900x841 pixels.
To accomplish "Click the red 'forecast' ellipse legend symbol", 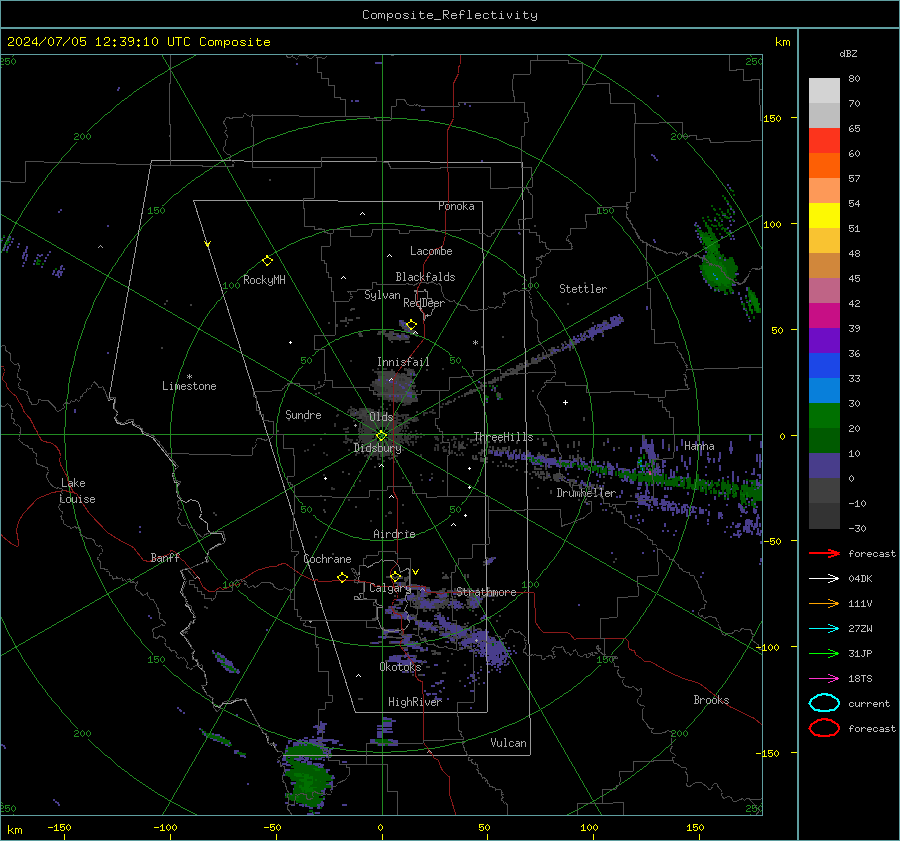I will [x=824, y=728].
